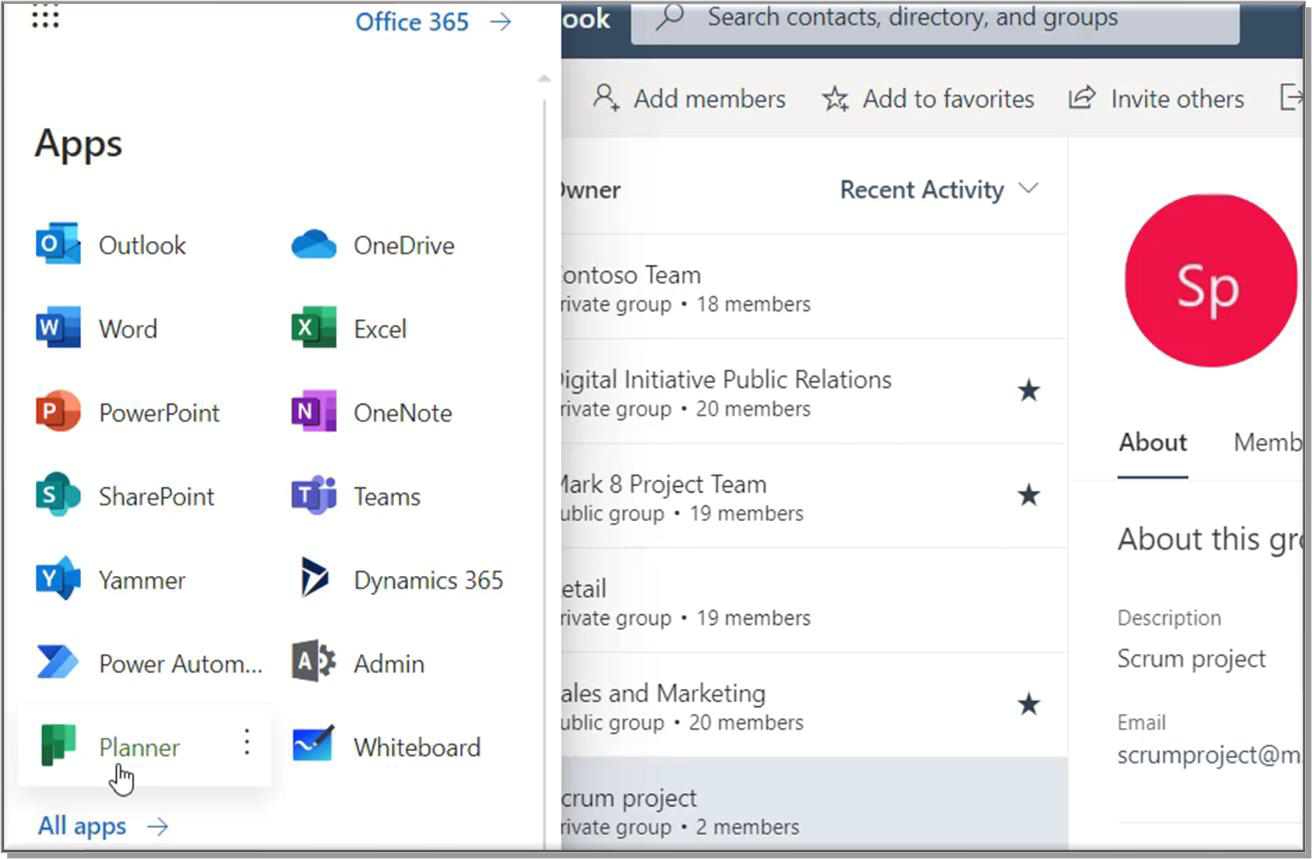Click Add members button text
This screenshot has height=859, width=1312.
click(x=710, y=99)
